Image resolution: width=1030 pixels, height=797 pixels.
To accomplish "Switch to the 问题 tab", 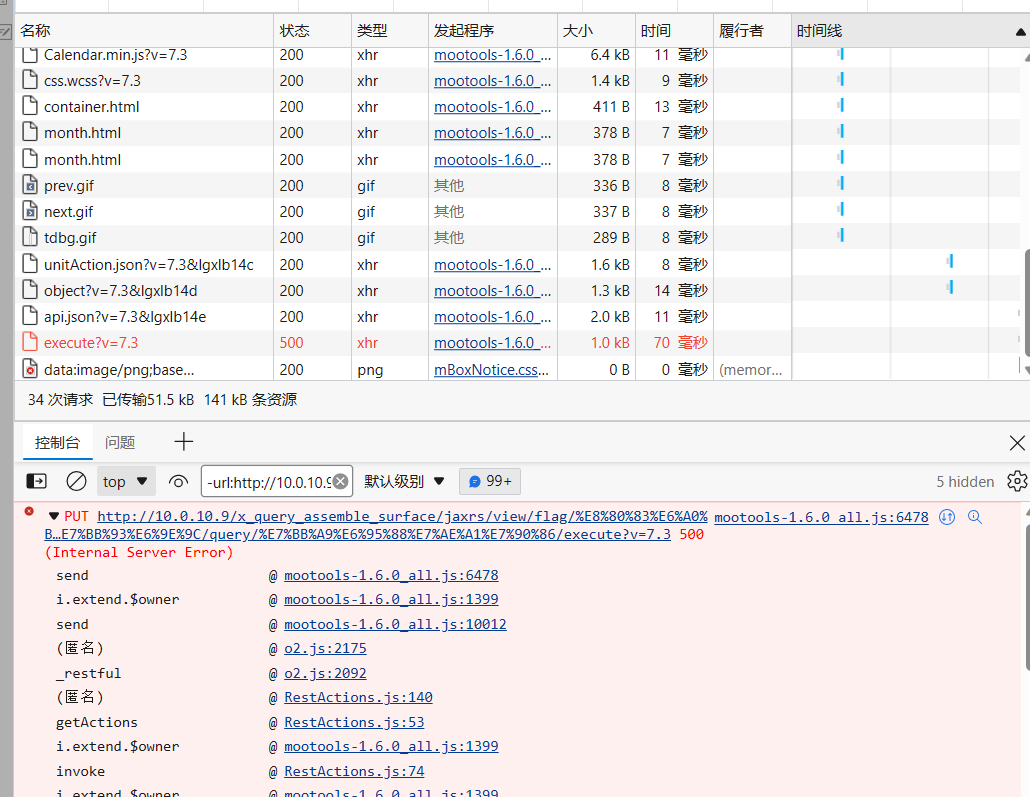I will tap(120, 442).
